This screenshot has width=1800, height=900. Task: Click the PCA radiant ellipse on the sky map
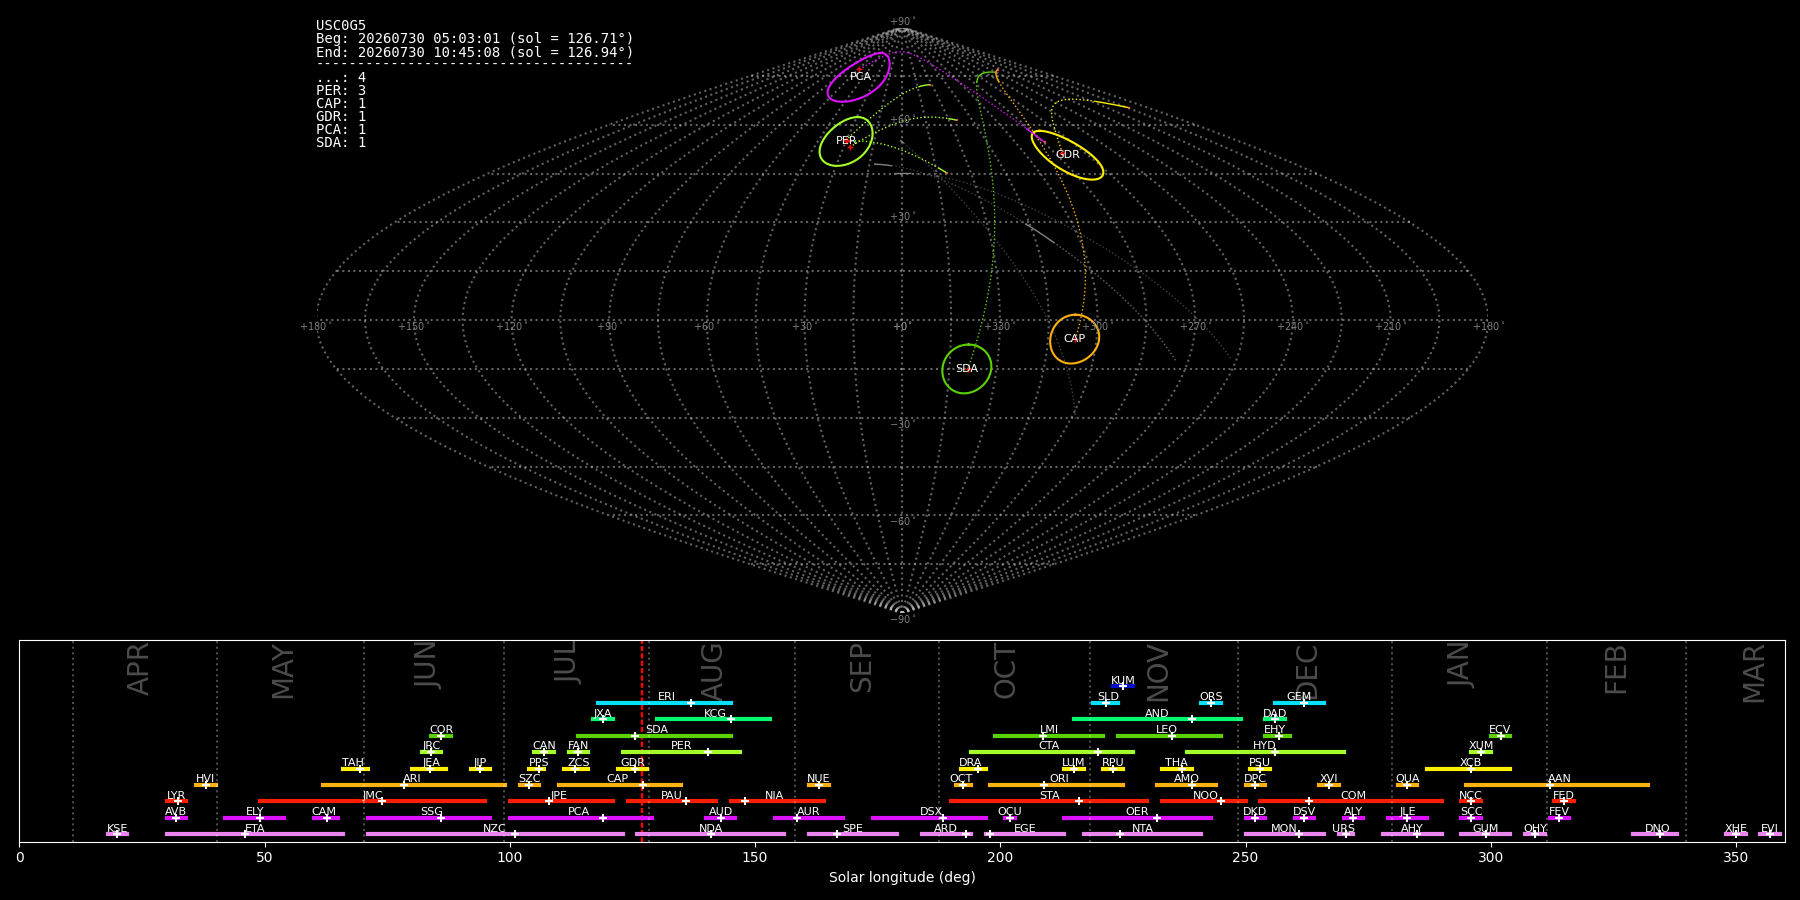point(859,77)
